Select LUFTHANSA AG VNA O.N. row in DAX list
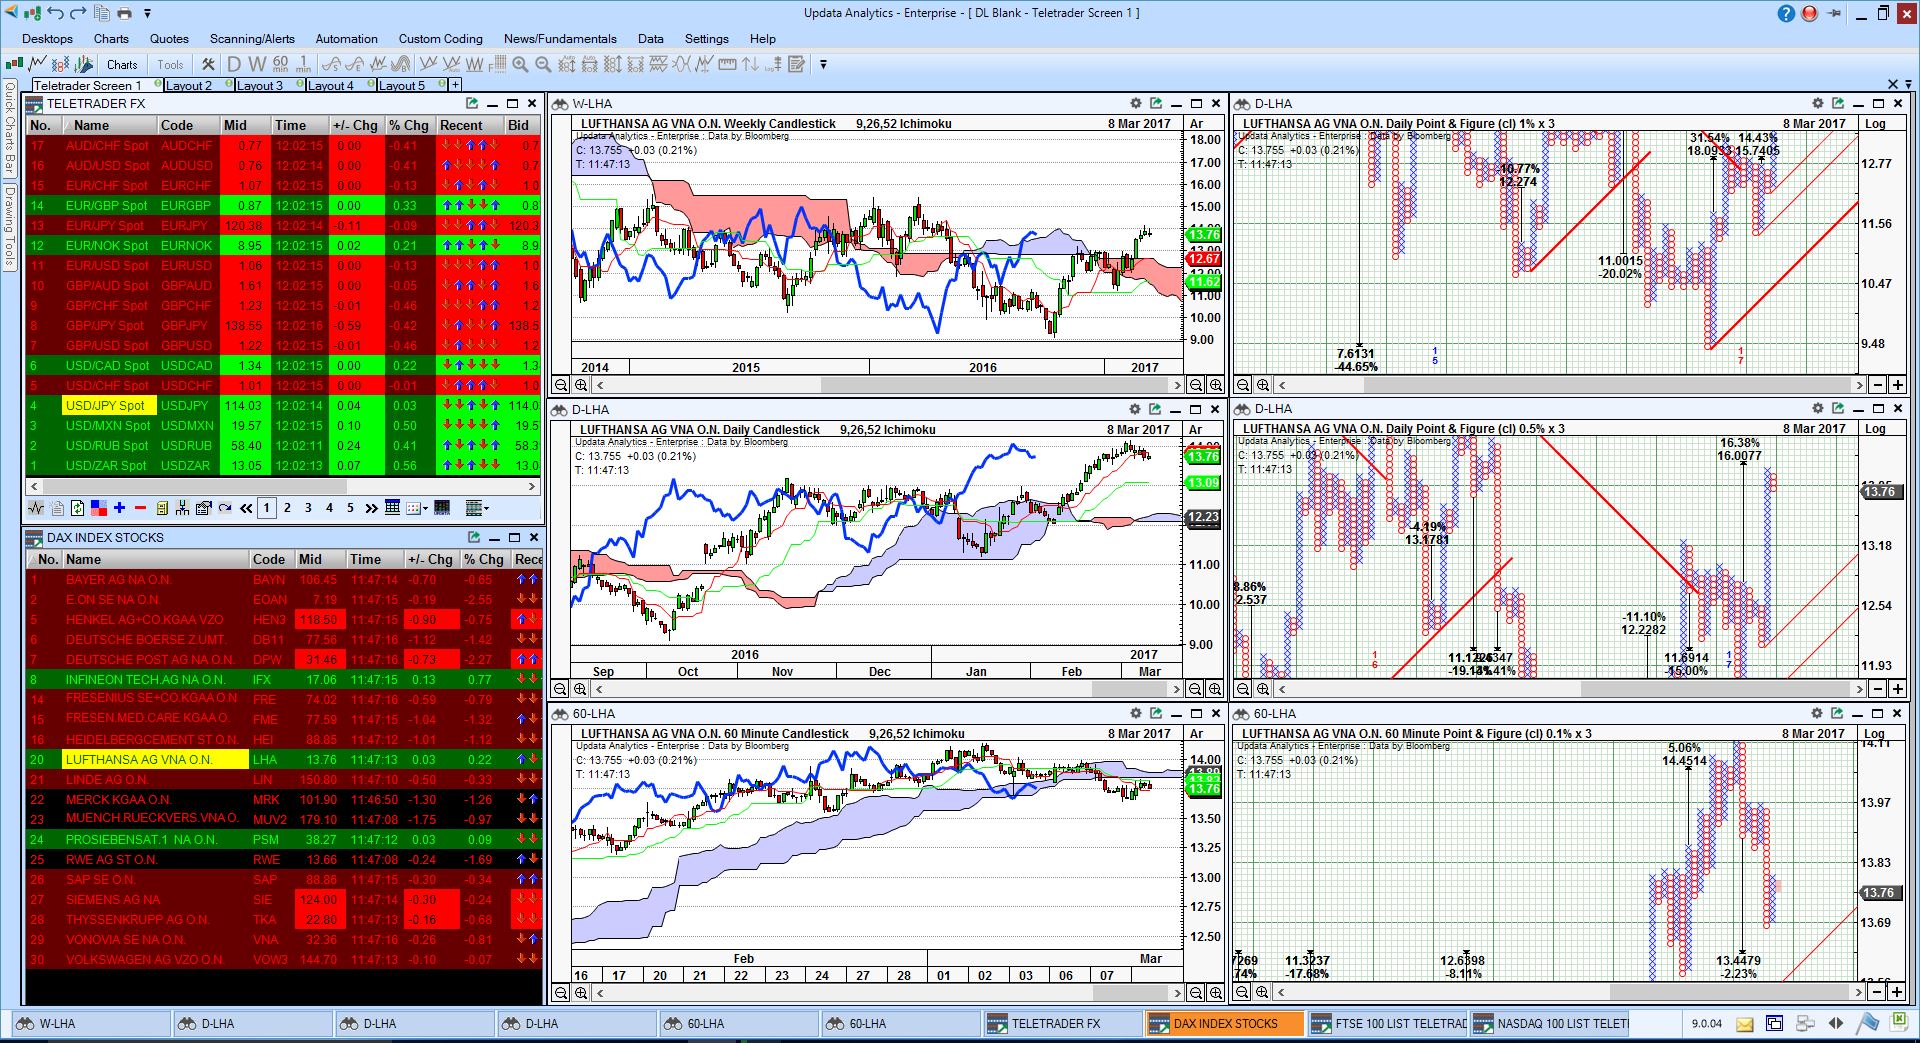The height and width of the screenshot is (1043, 1920). pyautogui.click(x=284, y=759)
